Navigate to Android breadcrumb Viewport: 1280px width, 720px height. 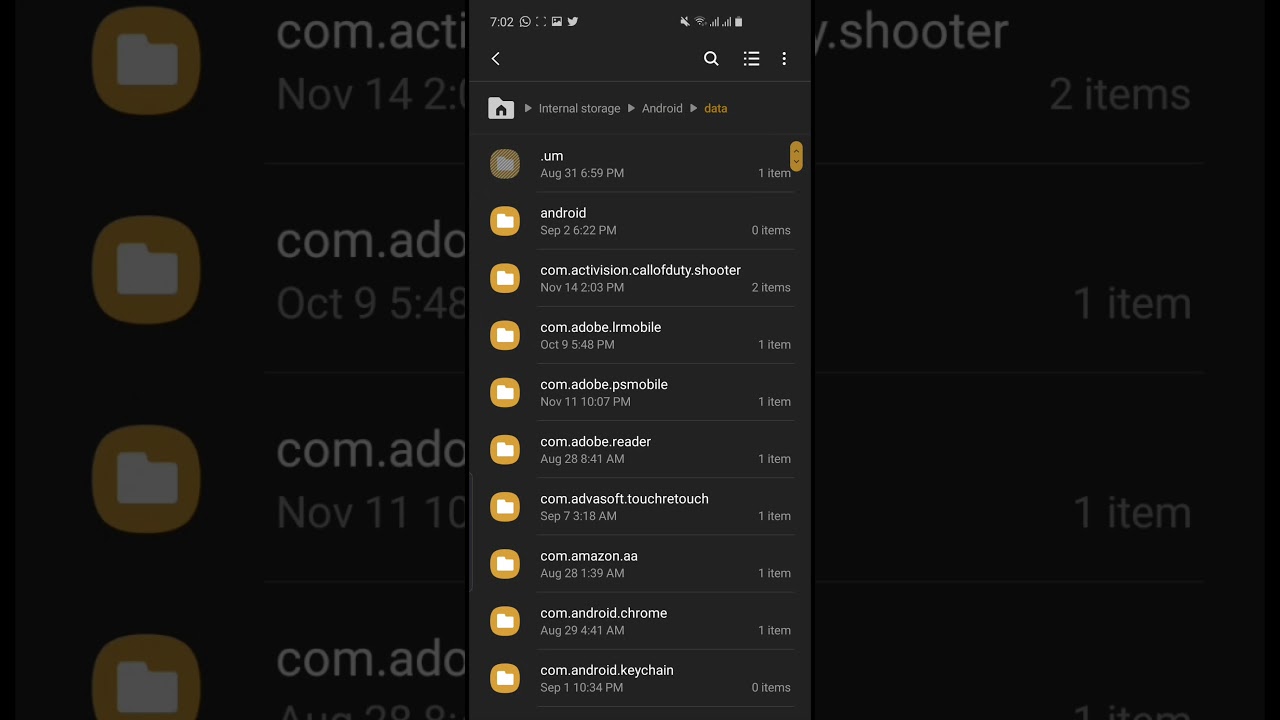[662, 108]
